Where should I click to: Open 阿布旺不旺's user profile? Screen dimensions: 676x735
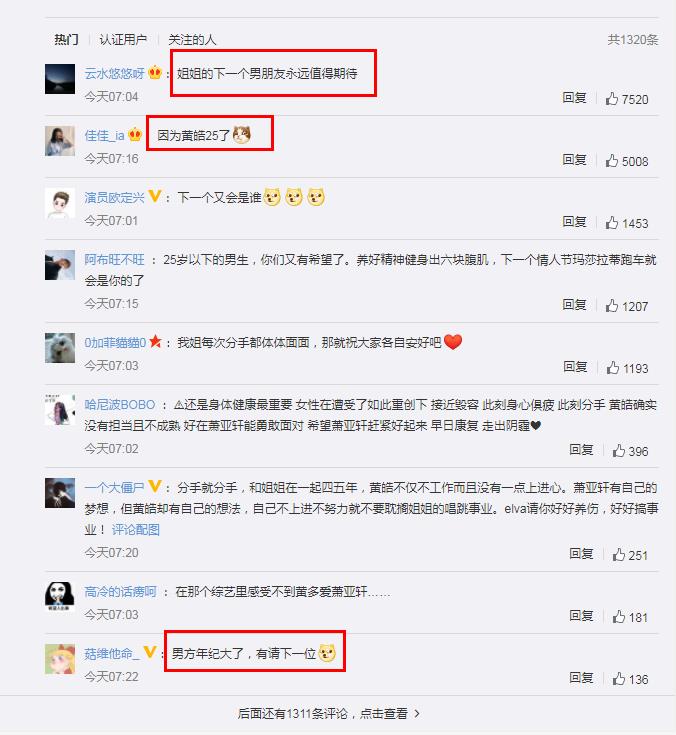tap(114, 260)
